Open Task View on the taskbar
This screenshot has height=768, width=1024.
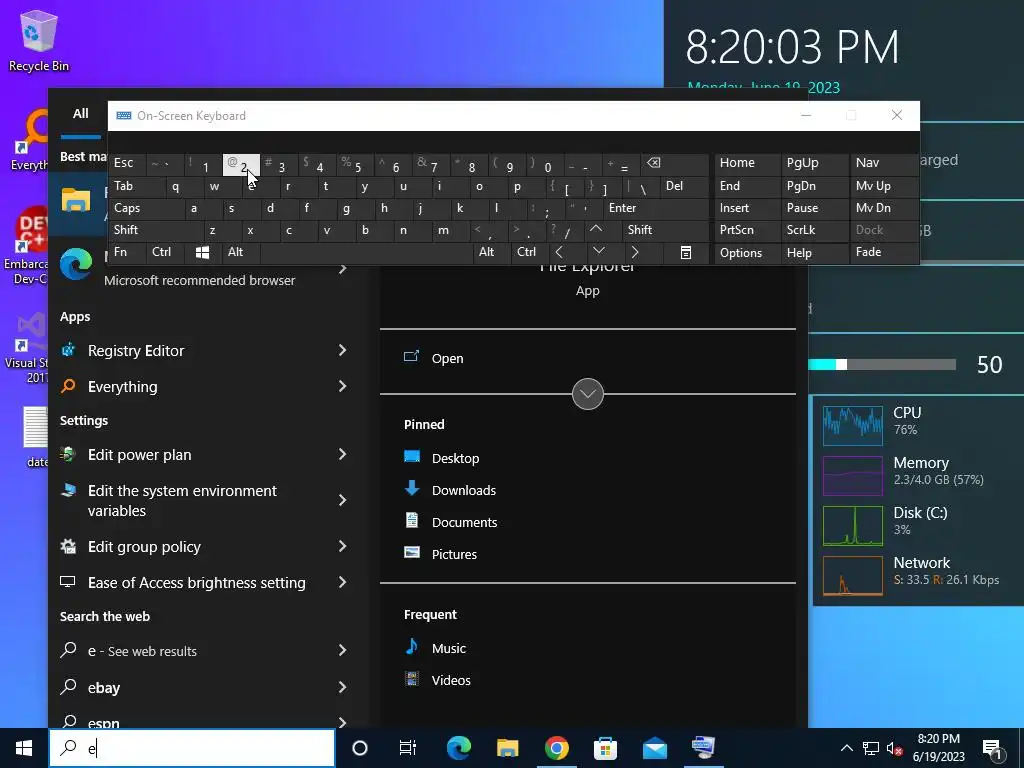coord(408,748)
